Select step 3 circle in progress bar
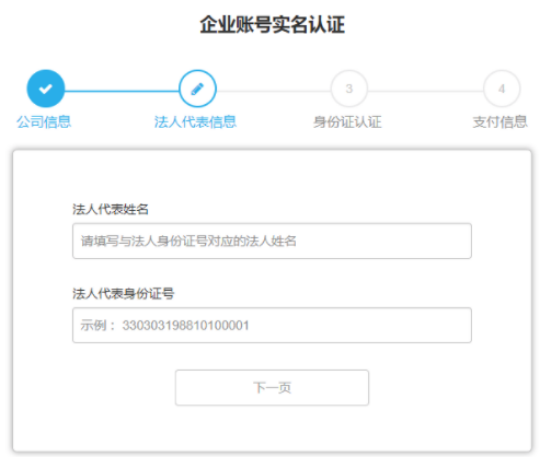This screenshot has width=541, height=457. pos(349,89)
